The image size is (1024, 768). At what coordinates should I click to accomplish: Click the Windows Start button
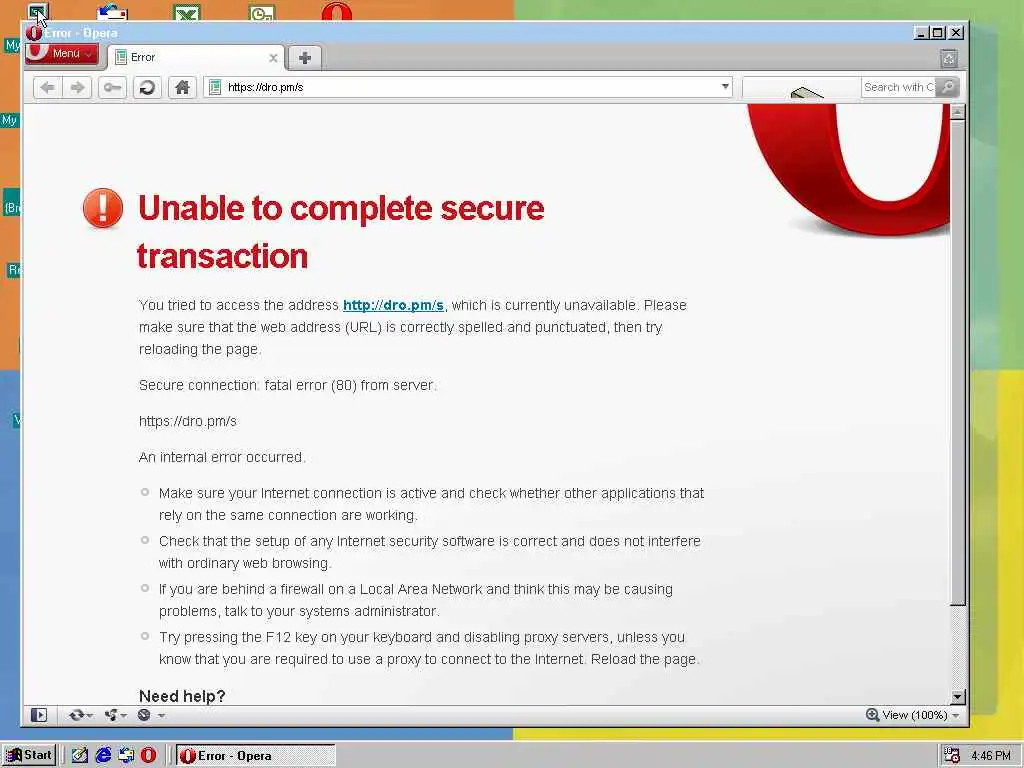click(x=29, y=756)
